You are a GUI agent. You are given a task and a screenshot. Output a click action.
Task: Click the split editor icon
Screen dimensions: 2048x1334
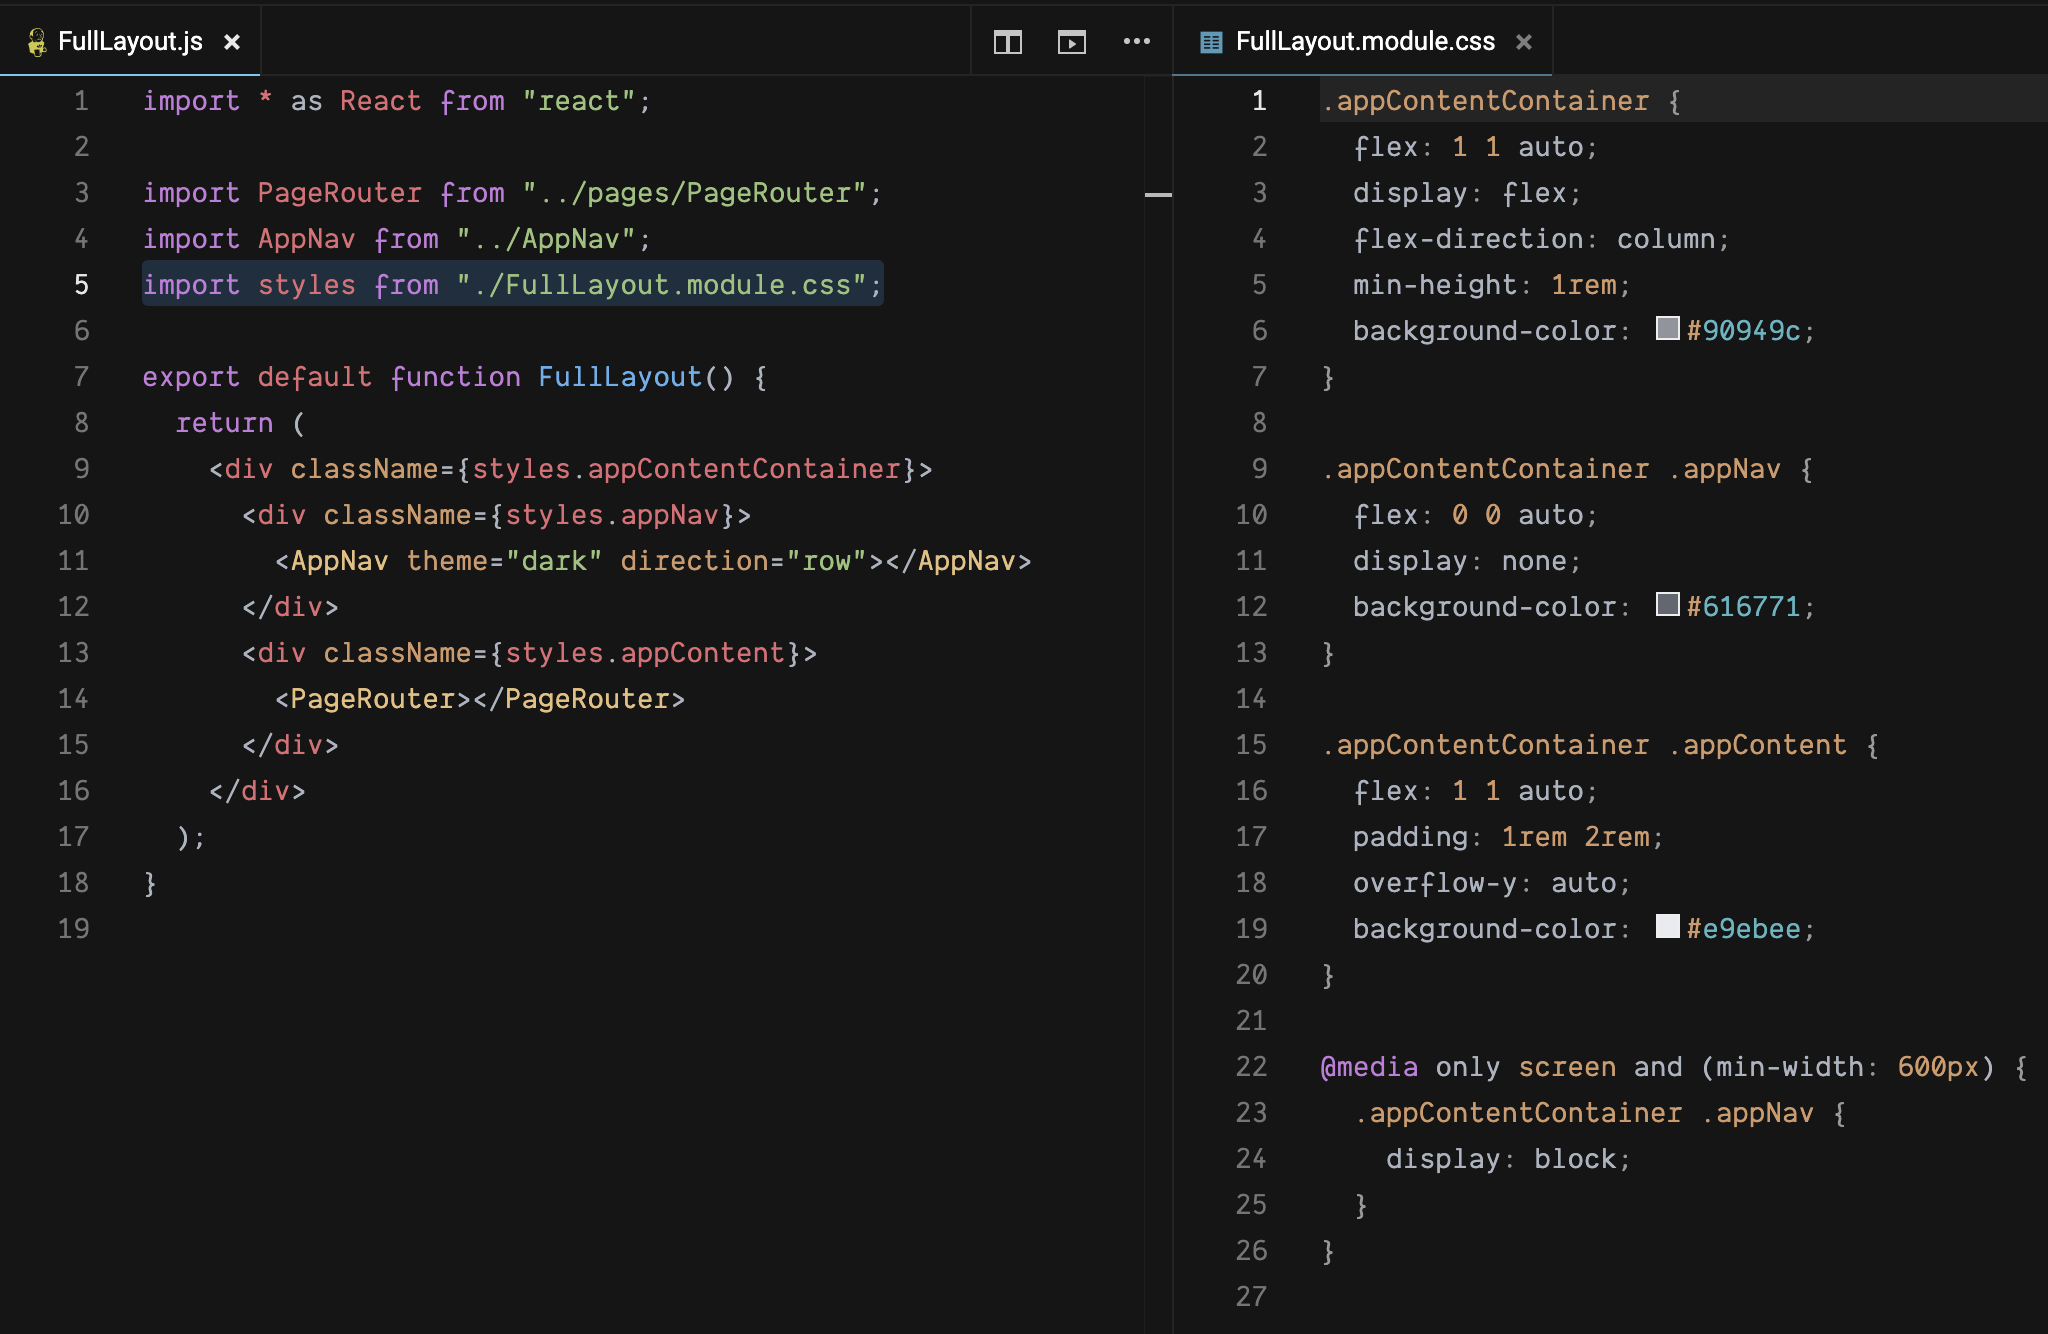(1007, 42)
